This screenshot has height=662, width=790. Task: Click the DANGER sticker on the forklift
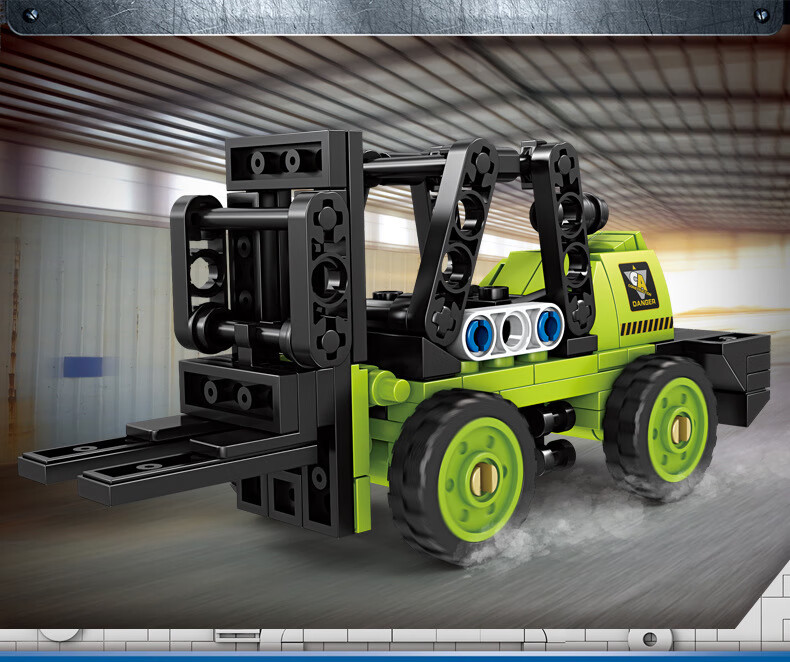click(x=640, y=285)
